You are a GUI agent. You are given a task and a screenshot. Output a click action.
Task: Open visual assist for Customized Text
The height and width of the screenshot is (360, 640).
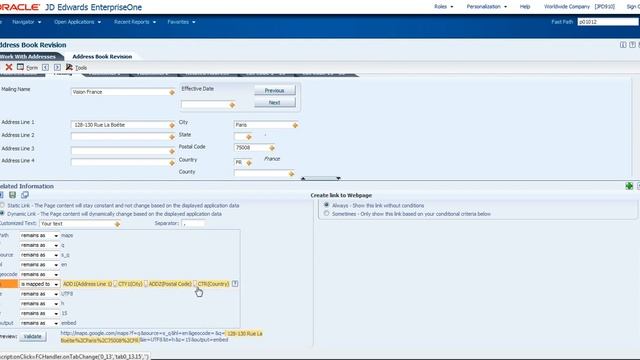pos(117,224)
